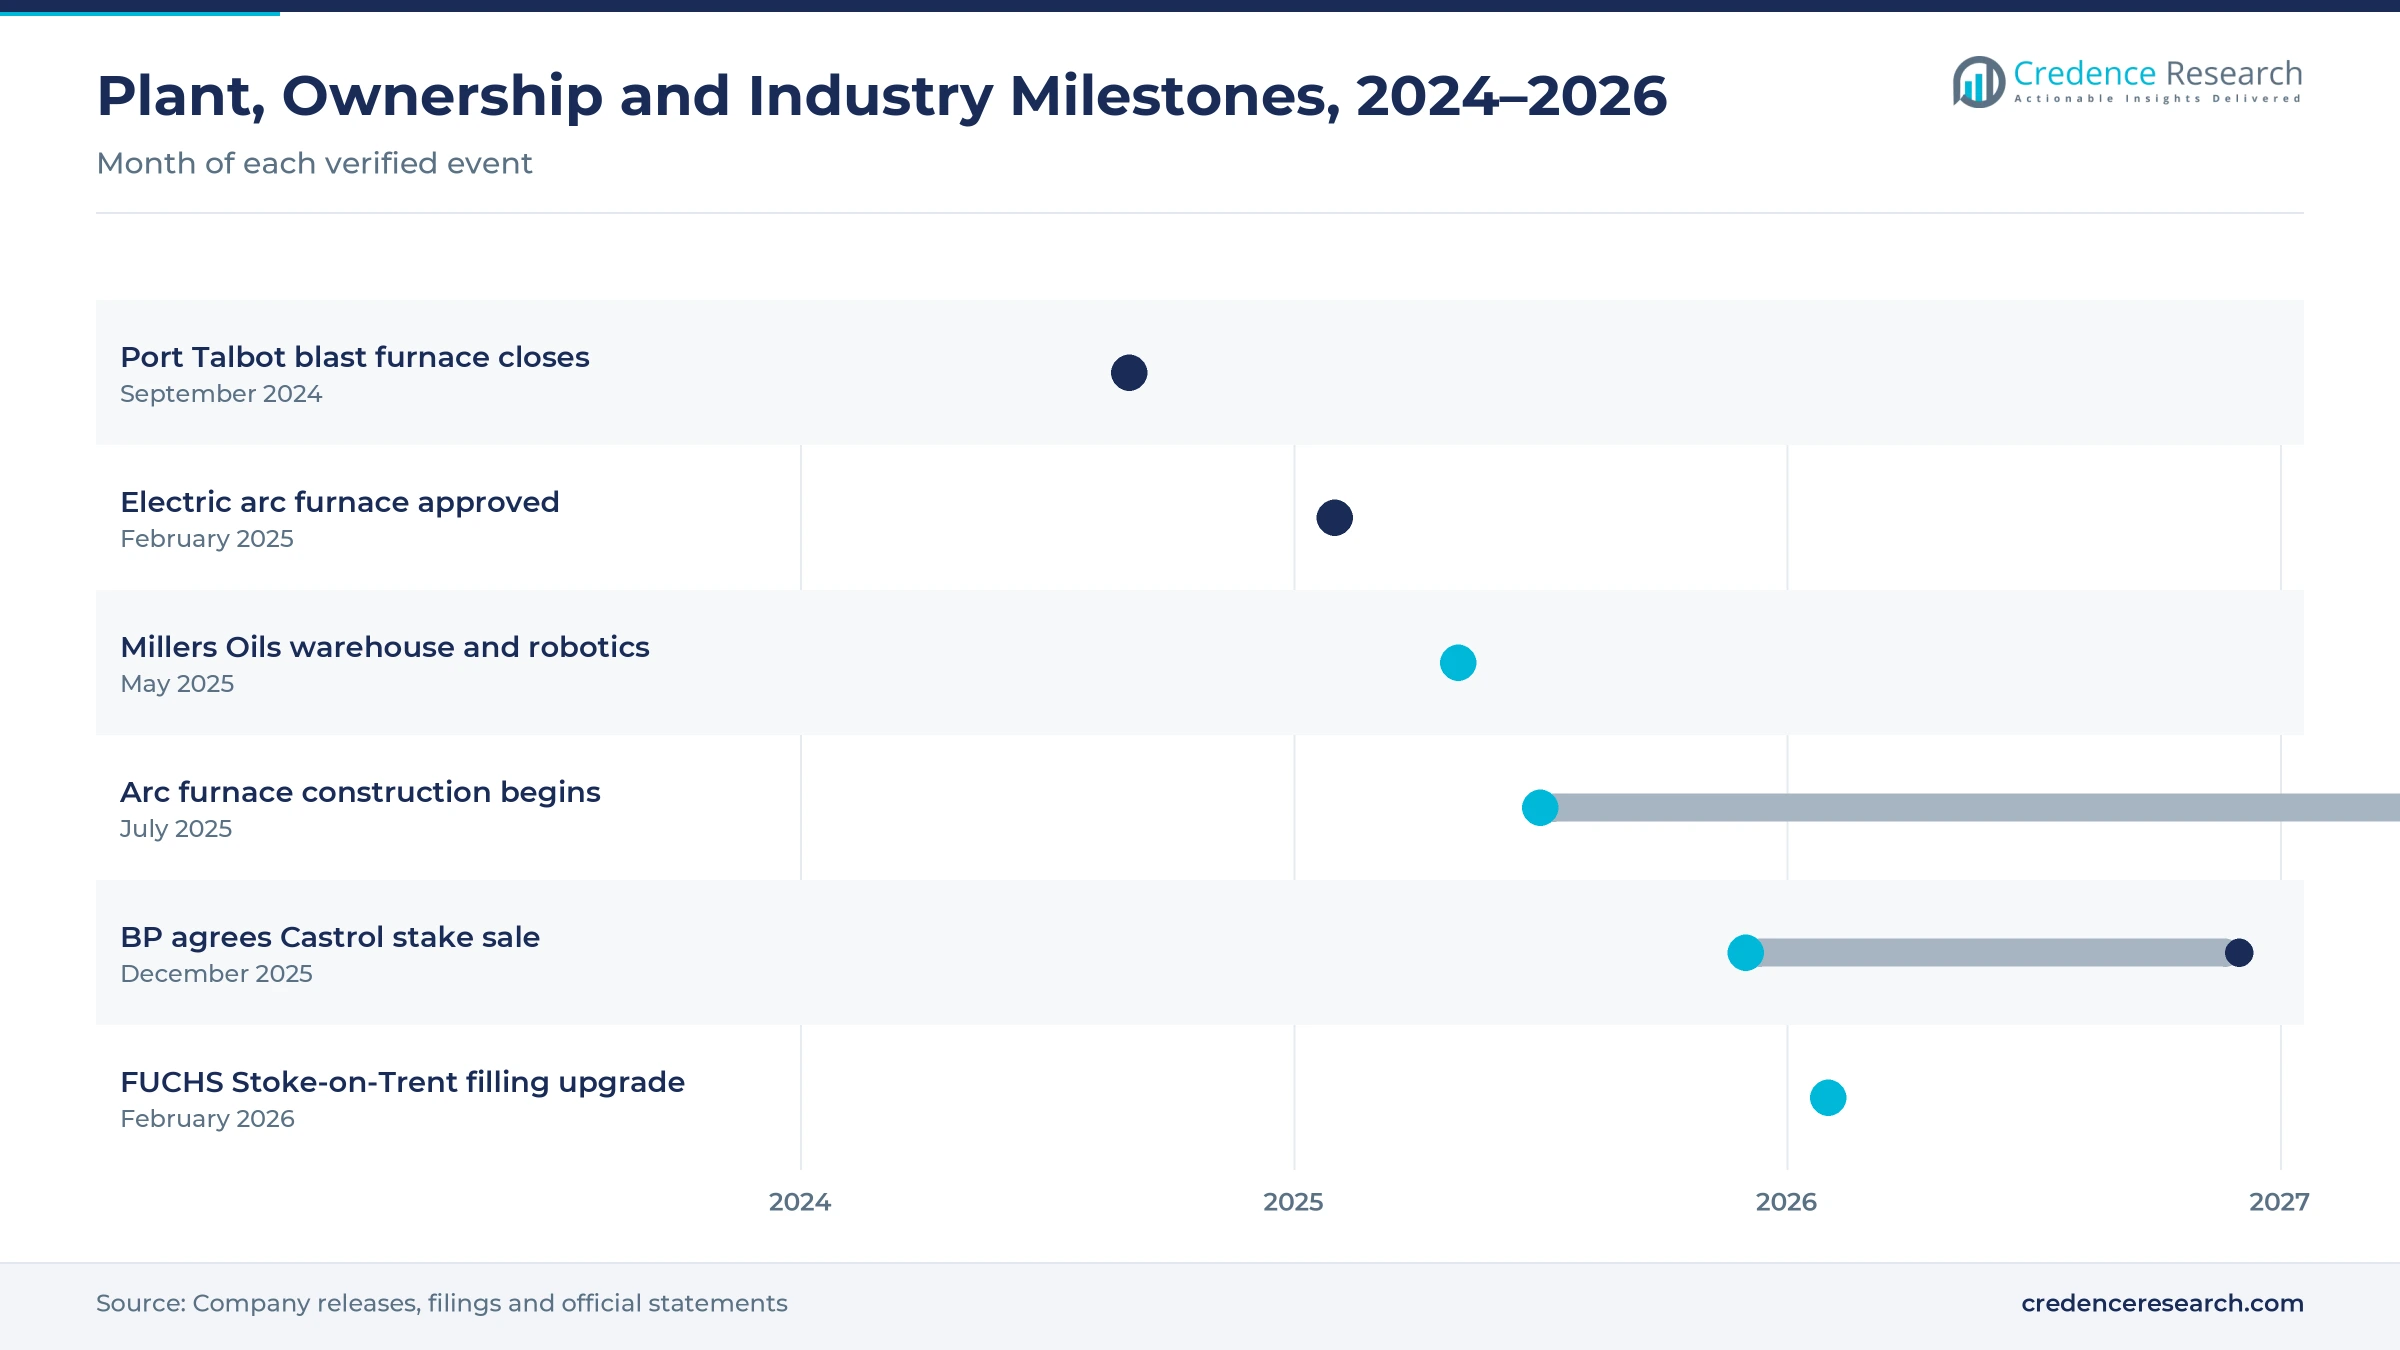2400x1350 pixels.
Task: Click the 'Arc furnace construction begins' label
Action: (x=360, y=792)
